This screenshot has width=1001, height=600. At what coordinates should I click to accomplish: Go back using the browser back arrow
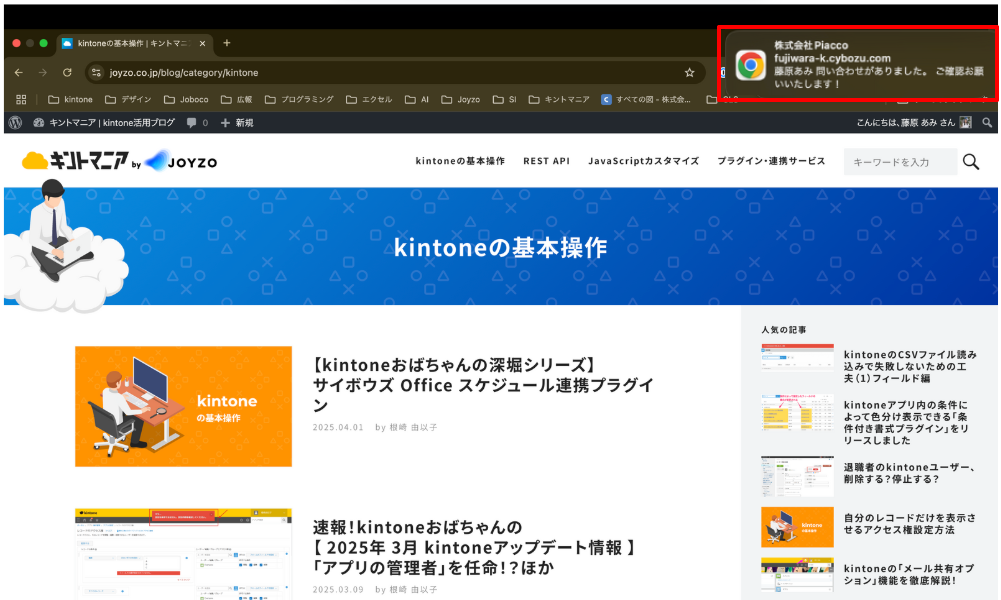pos(19,73)
